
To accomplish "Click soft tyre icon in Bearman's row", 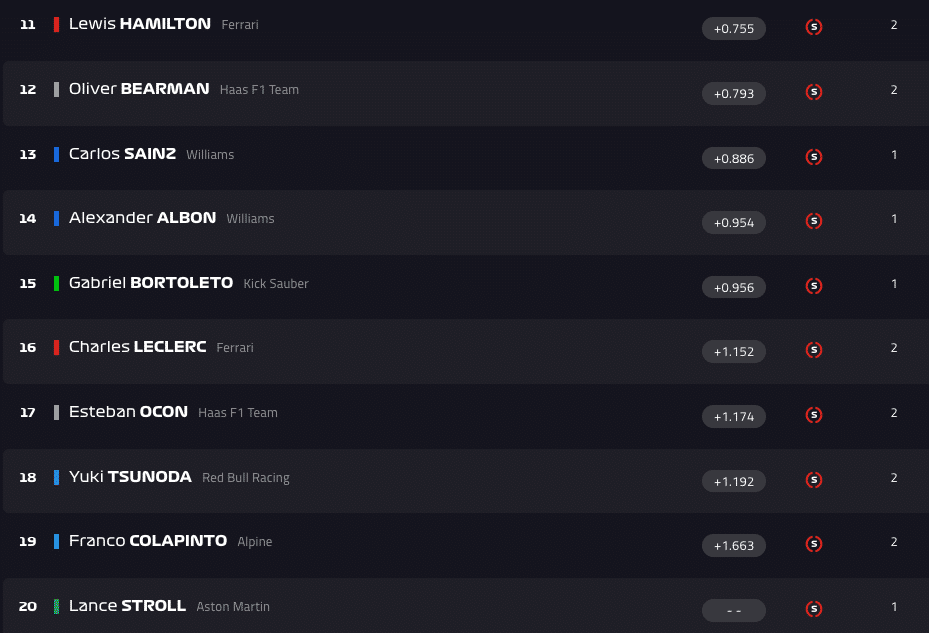I will tap(814, 92).
